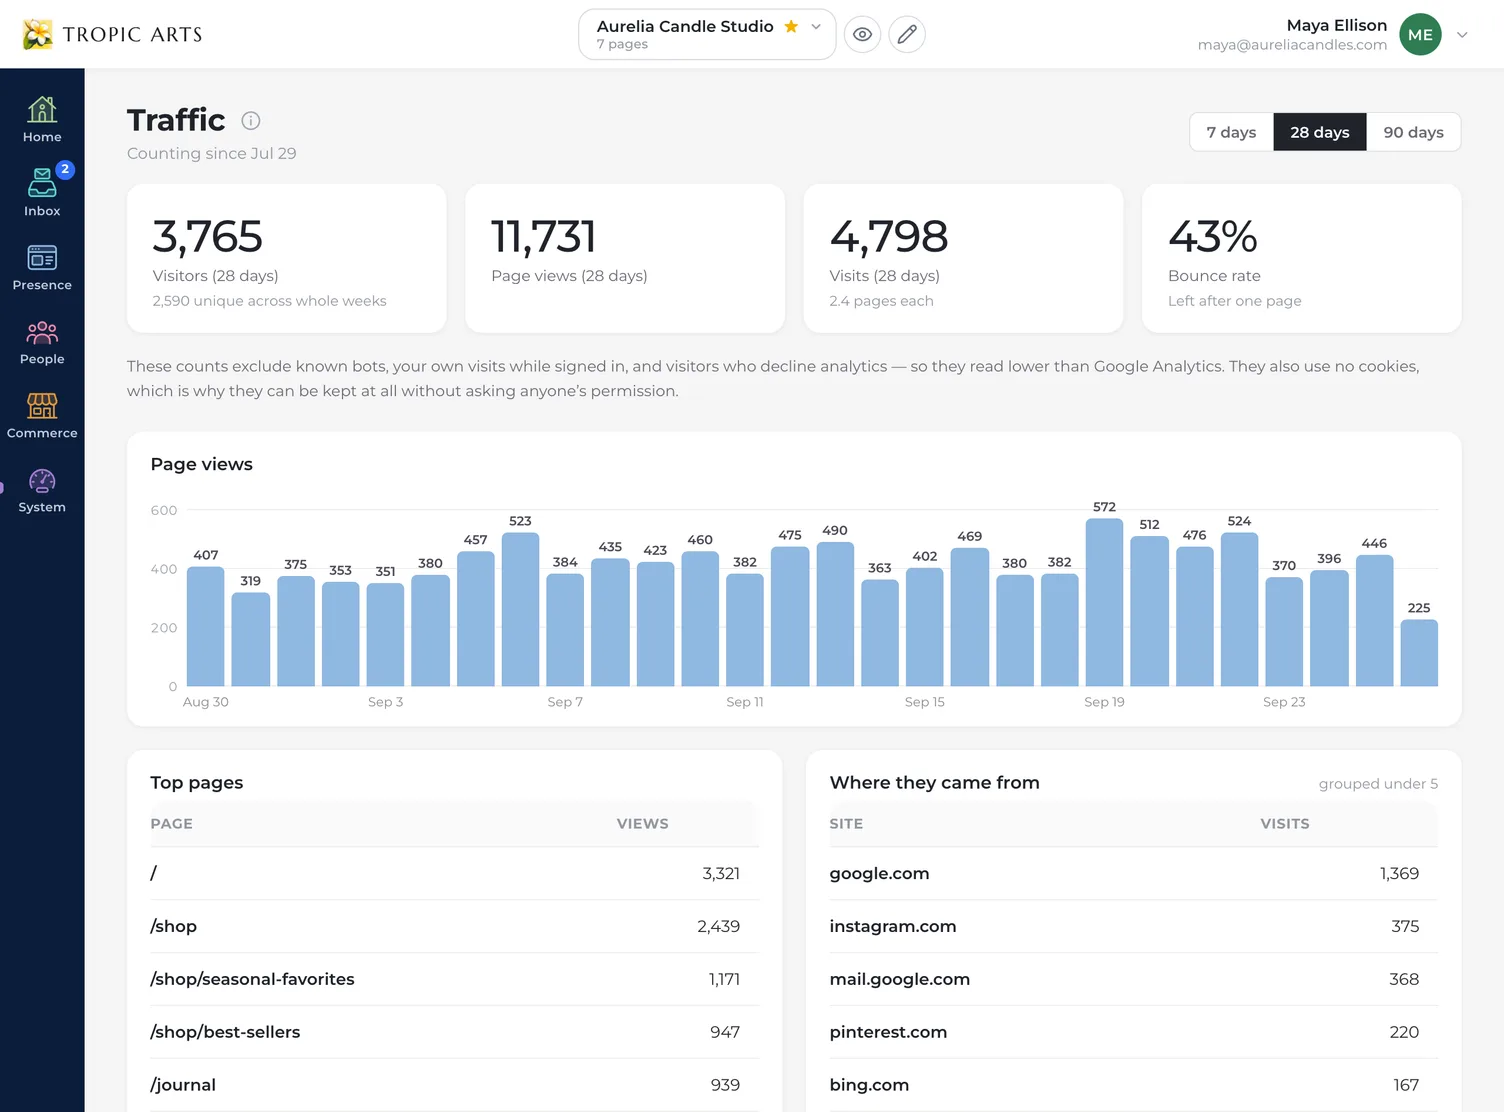Click the tallest bar labeled 572
The image size is (1504, 1112).
coord(1104,602)
